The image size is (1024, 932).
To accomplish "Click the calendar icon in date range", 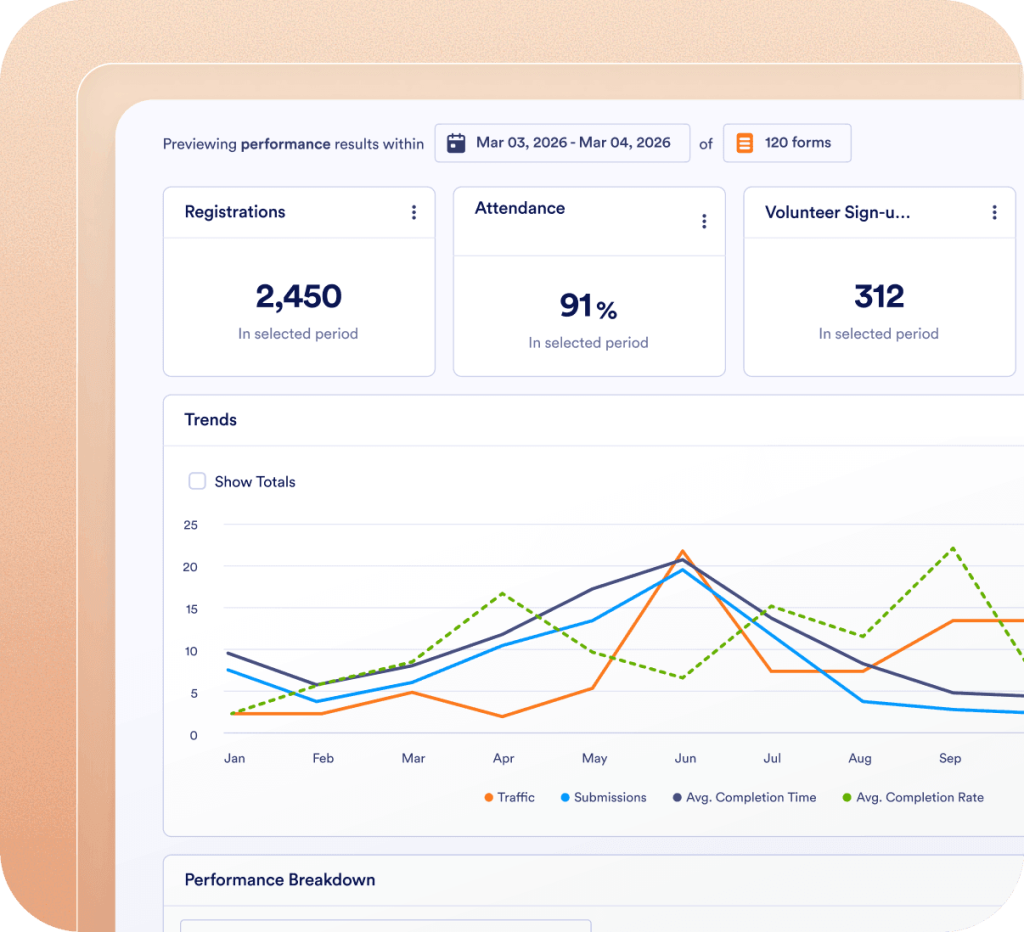I will pos(456,143).
